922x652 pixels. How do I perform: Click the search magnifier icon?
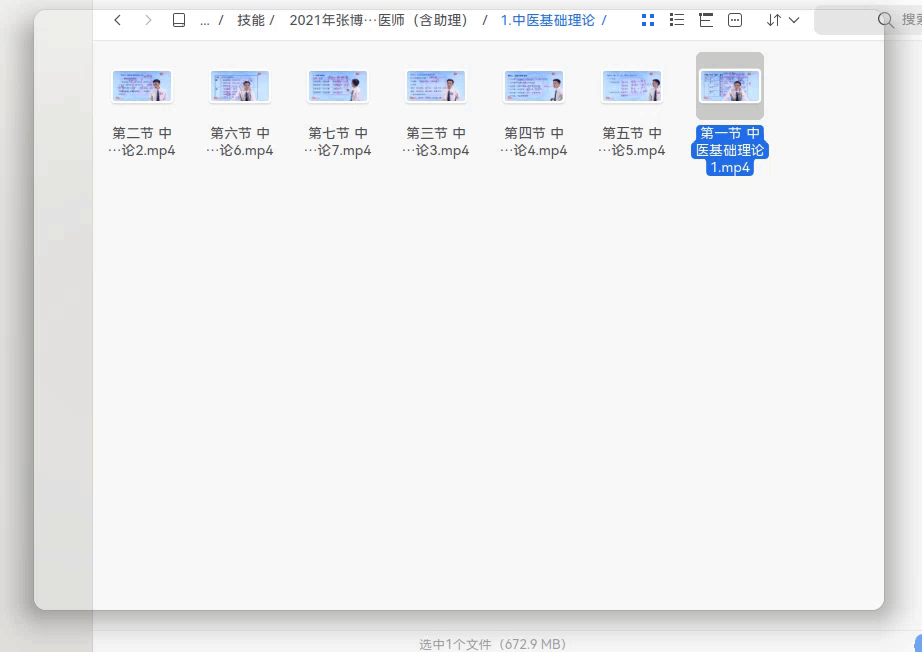pyautogui.click(x=886, y=21)
